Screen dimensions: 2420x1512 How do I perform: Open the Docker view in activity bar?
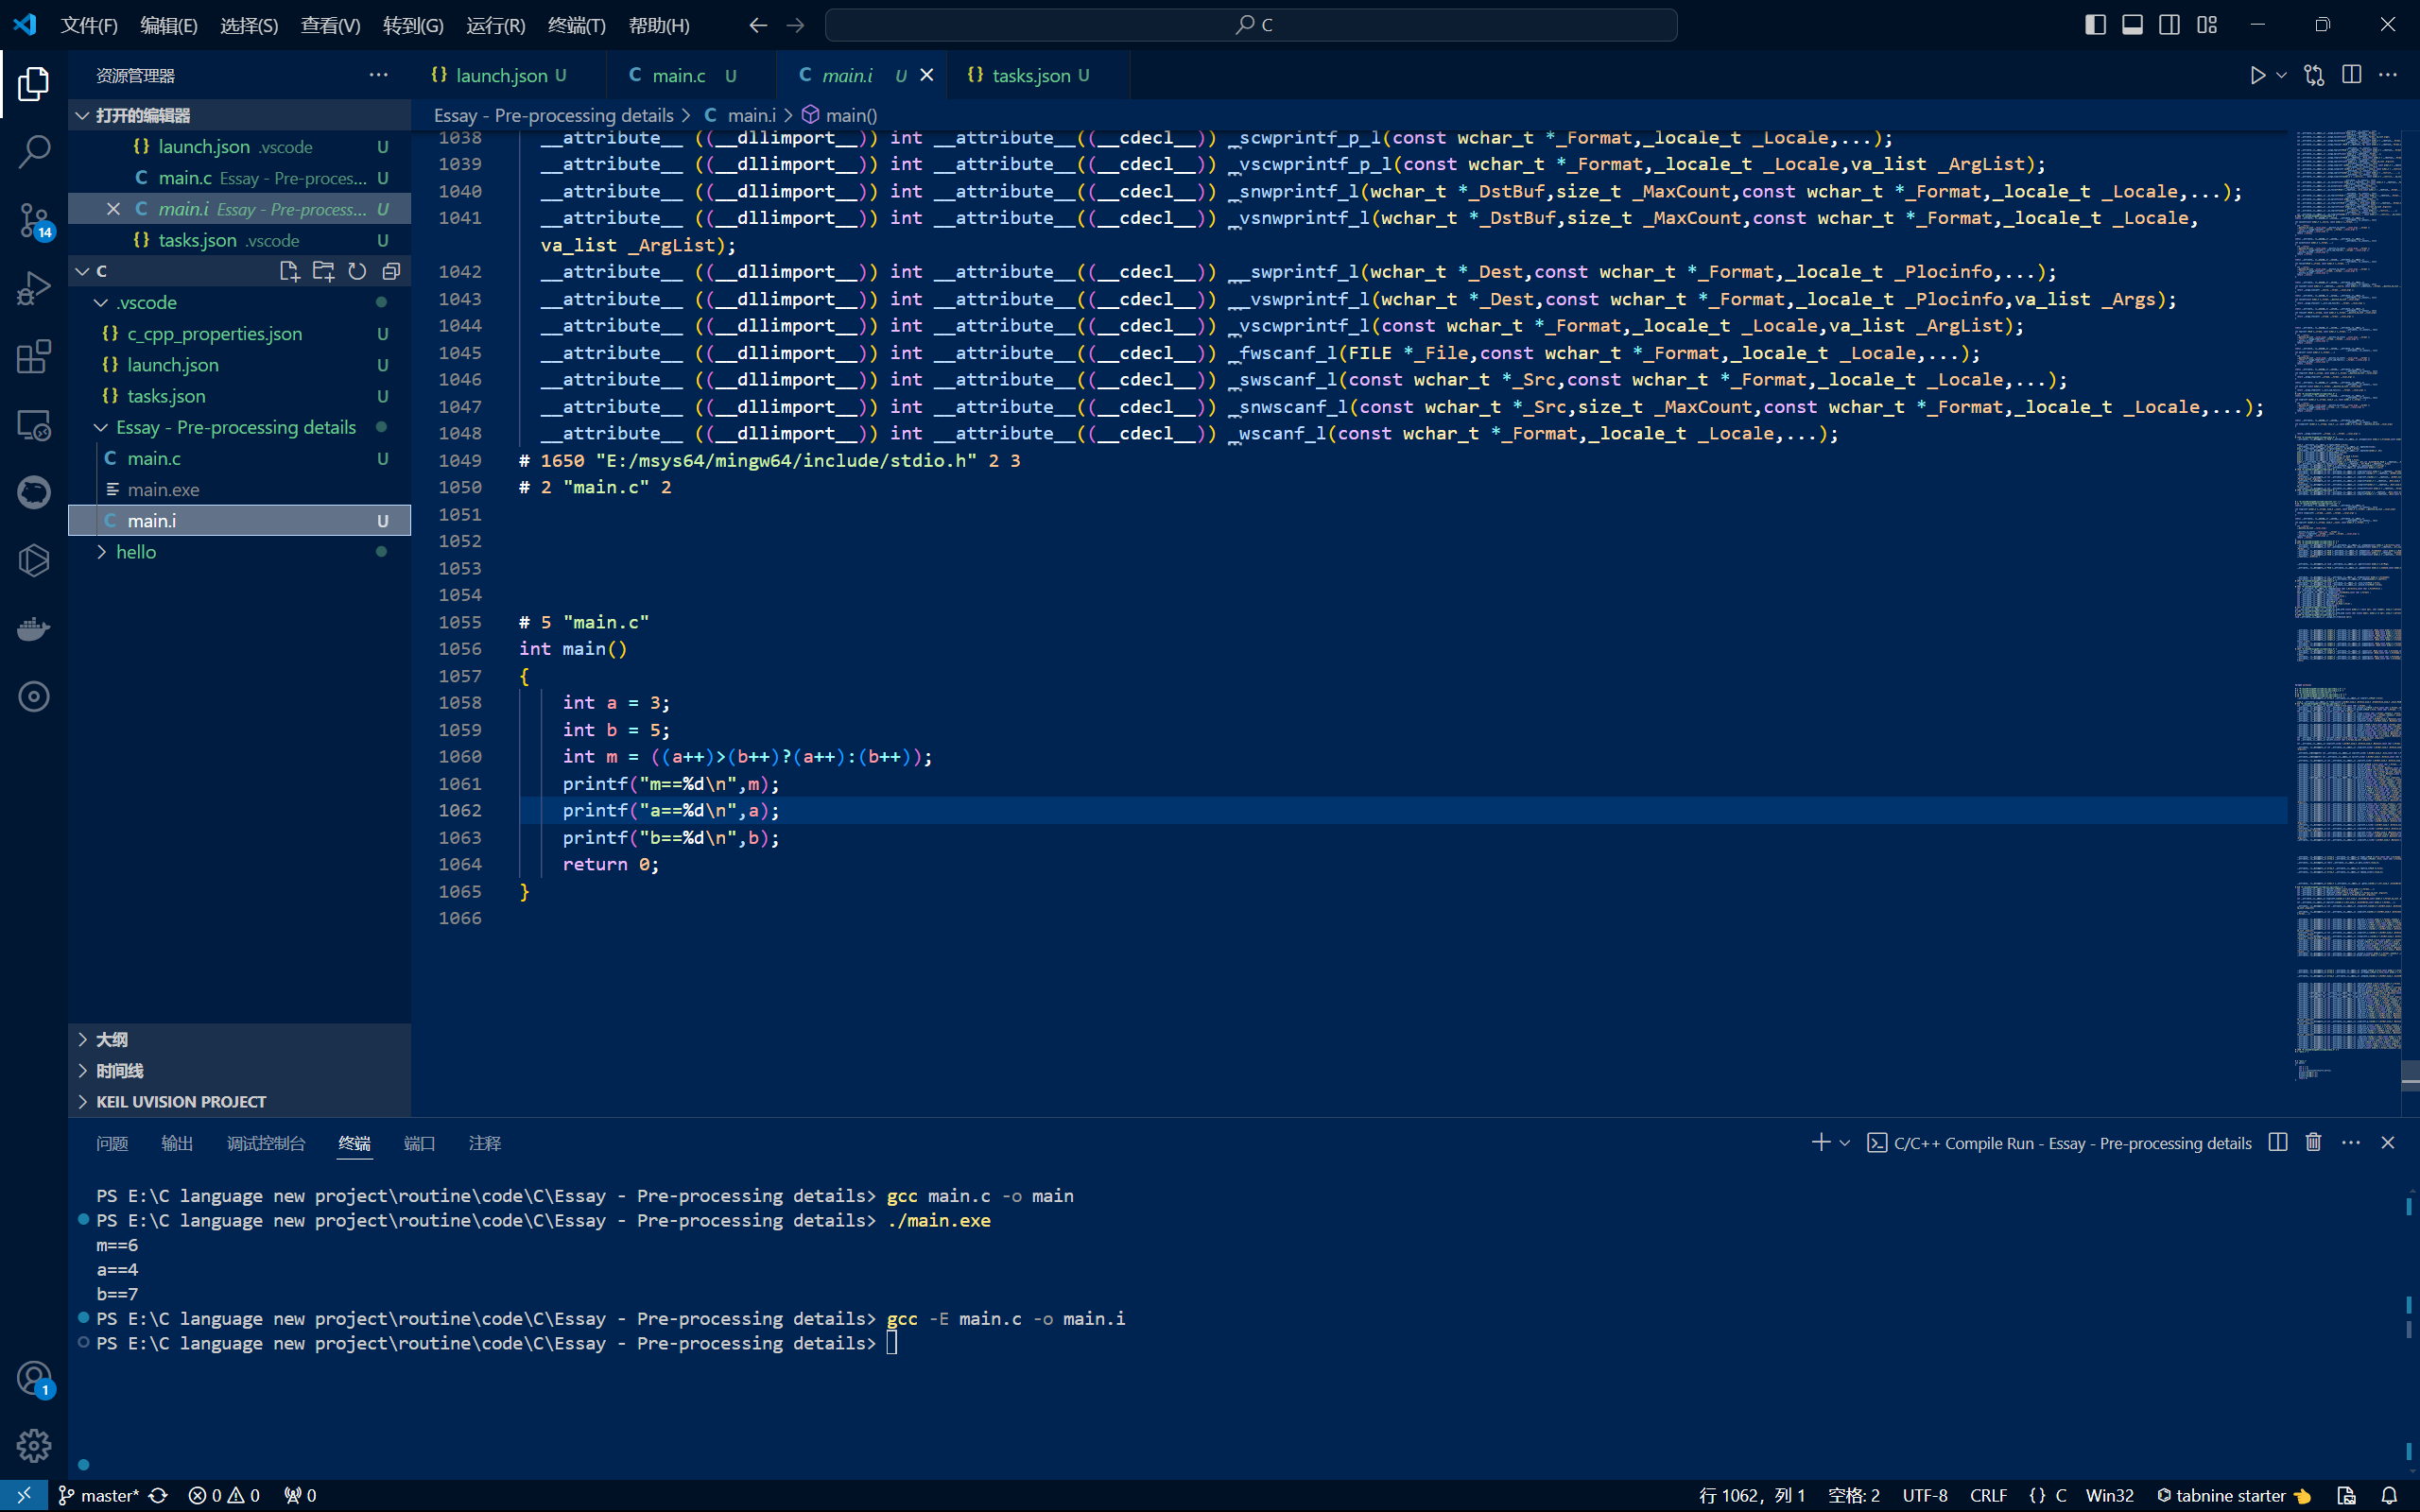point(34,629)
